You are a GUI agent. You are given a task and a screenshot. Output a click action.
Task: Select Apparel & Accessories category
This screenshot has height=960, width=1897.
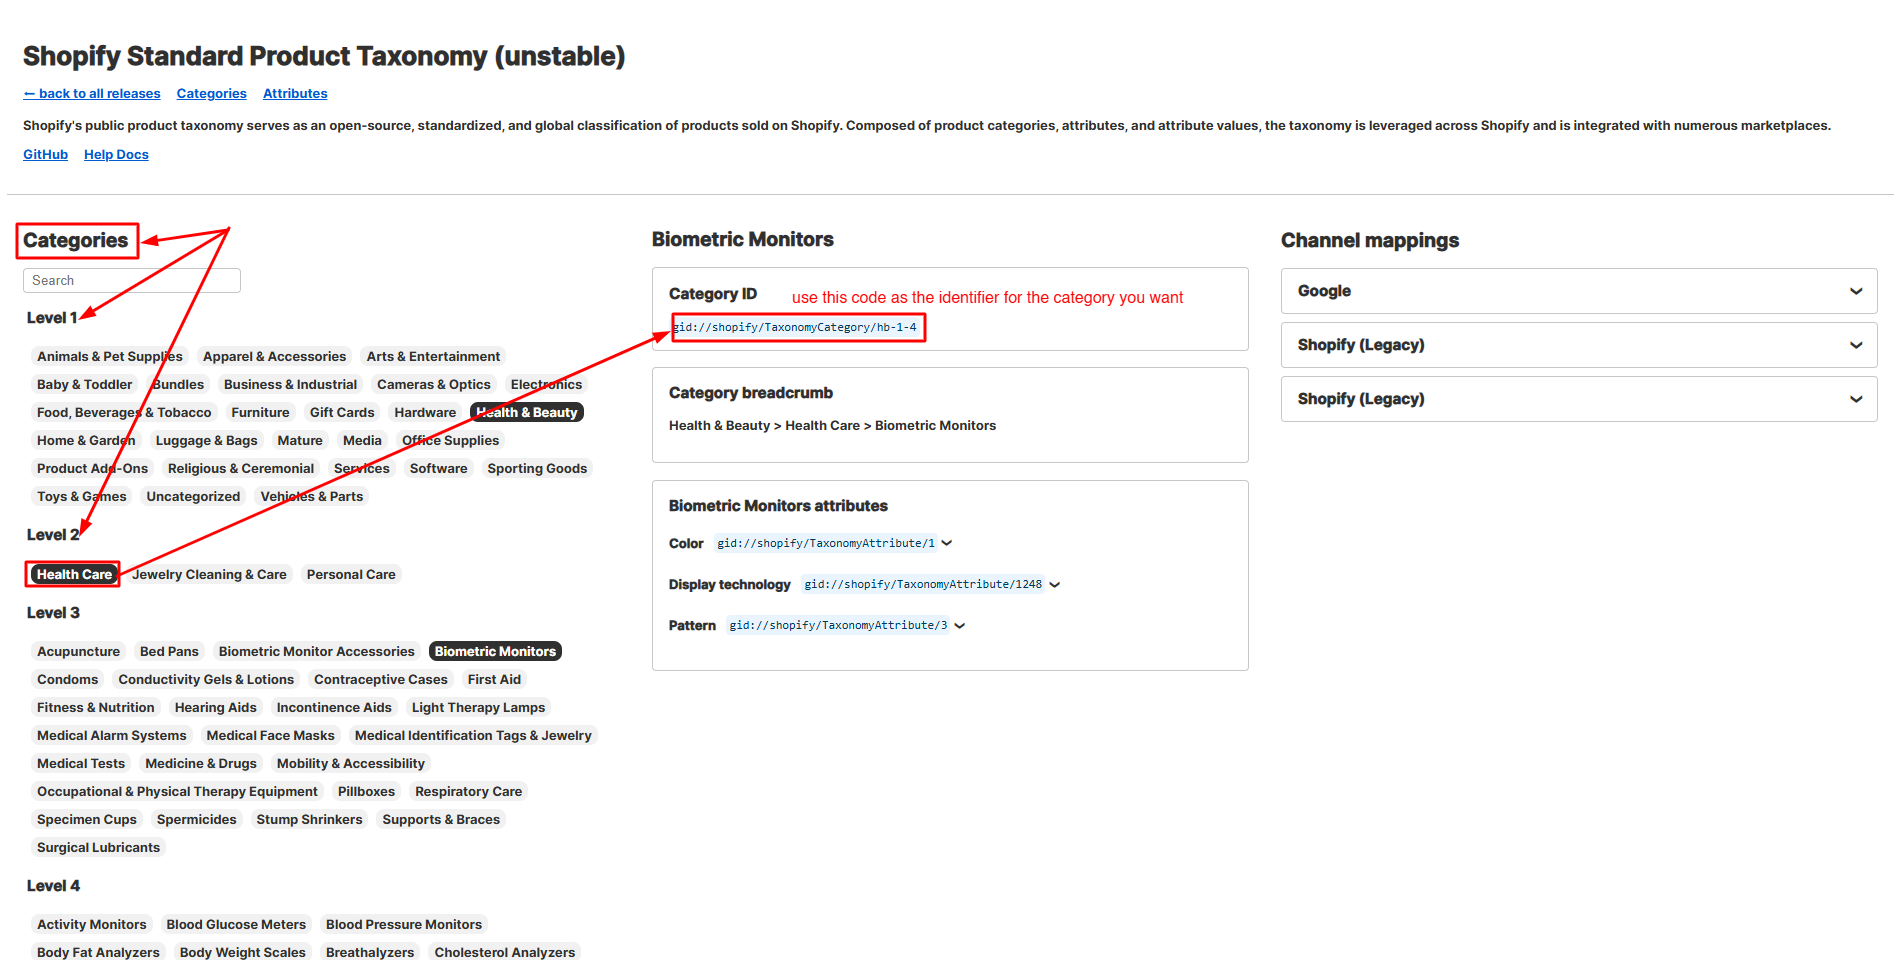[x=274, y=356]
